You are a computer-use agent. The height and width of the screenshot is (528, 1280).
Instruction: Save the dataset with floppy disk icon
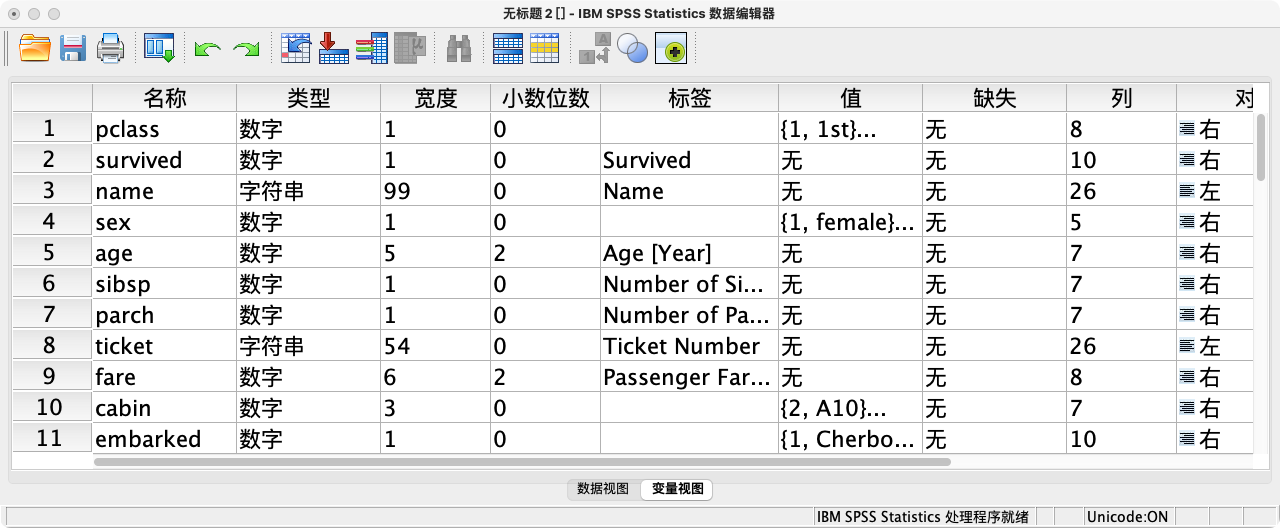coord(73,48)
